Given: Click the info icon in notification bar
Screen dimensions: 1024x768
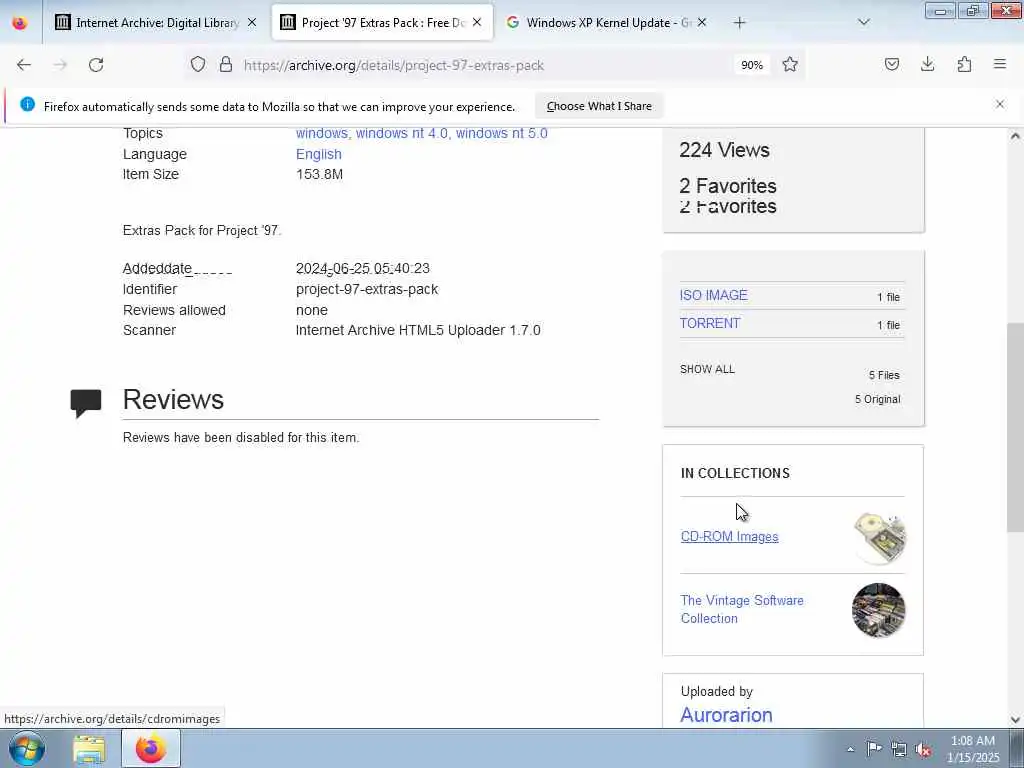Looking at the screenshot, I should tap(27, 104).
